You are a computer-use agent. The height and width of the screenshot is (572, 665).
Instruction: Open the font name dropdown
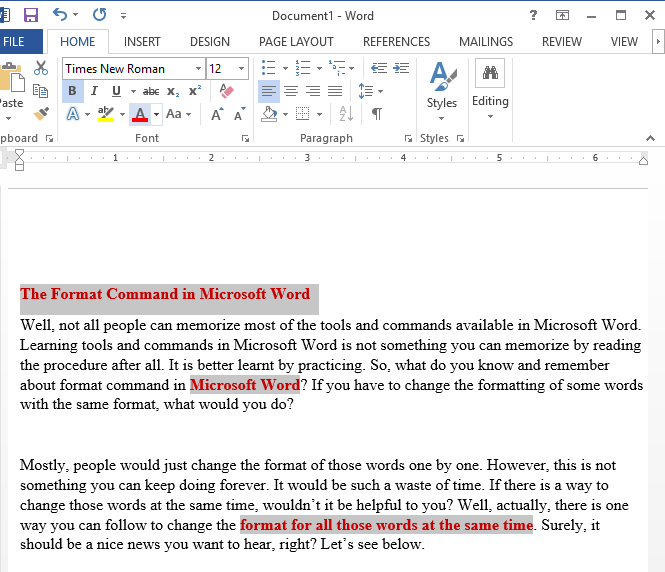(x=198, y=69)
